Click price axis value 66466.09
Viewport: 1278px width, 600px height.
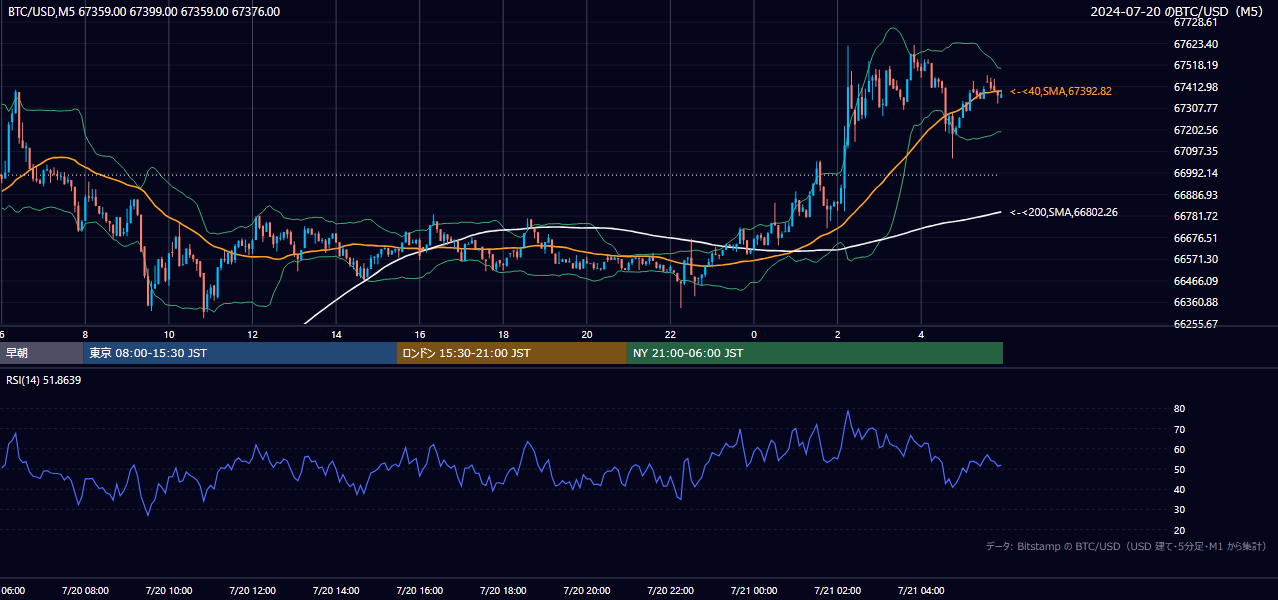pyautogui.click(x=1196, y=281)
